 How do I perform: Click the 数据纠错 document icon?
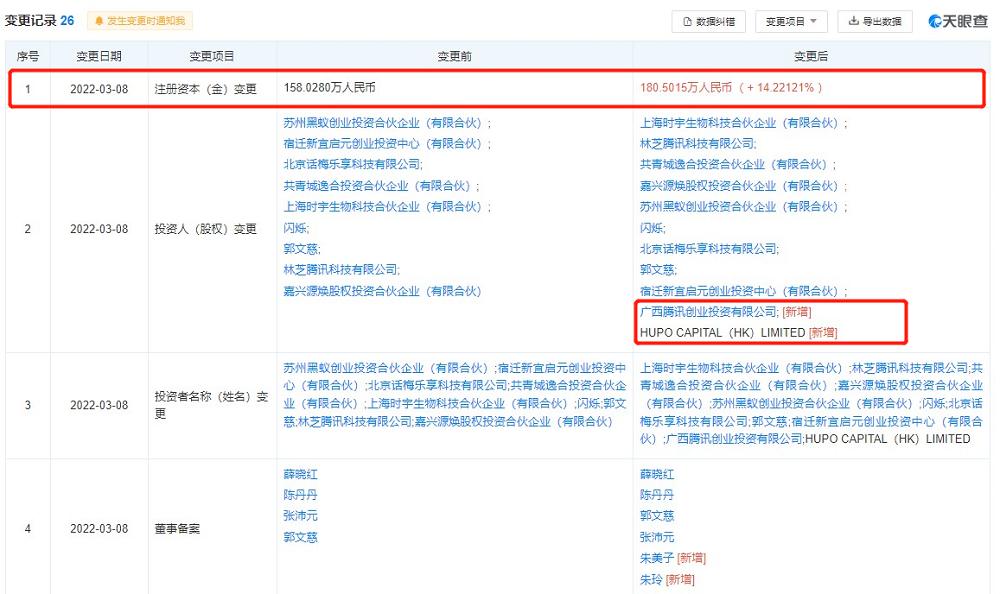coord(688,22)
